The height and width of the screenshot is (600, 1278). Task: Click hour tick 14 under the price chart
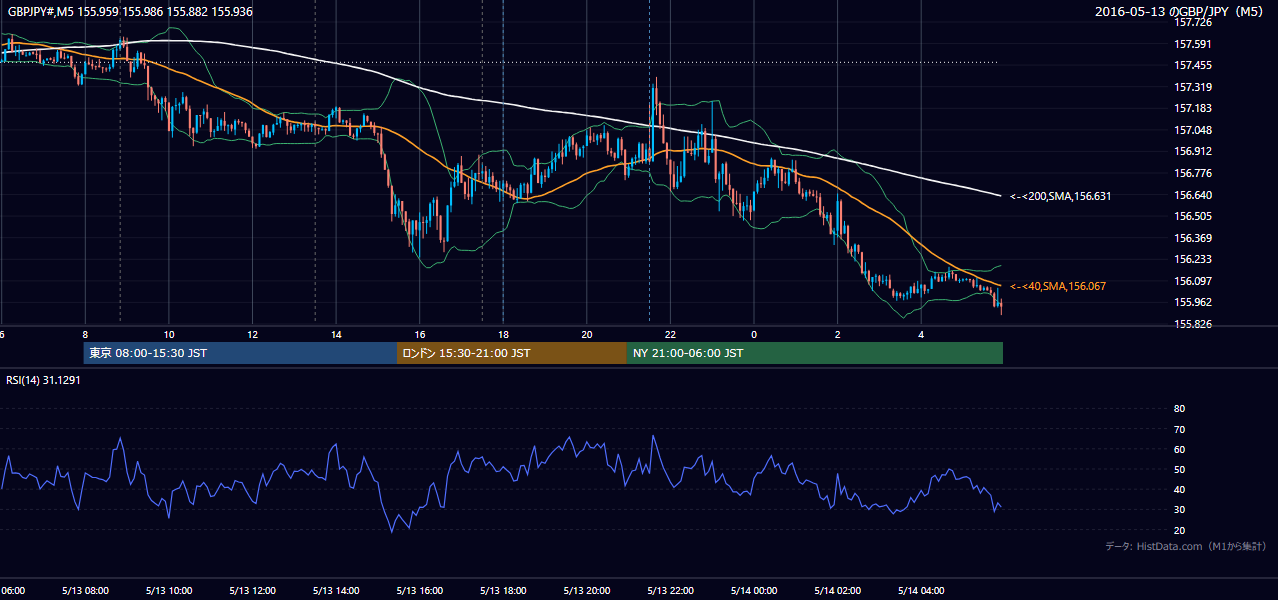click(x=336, y=334)
